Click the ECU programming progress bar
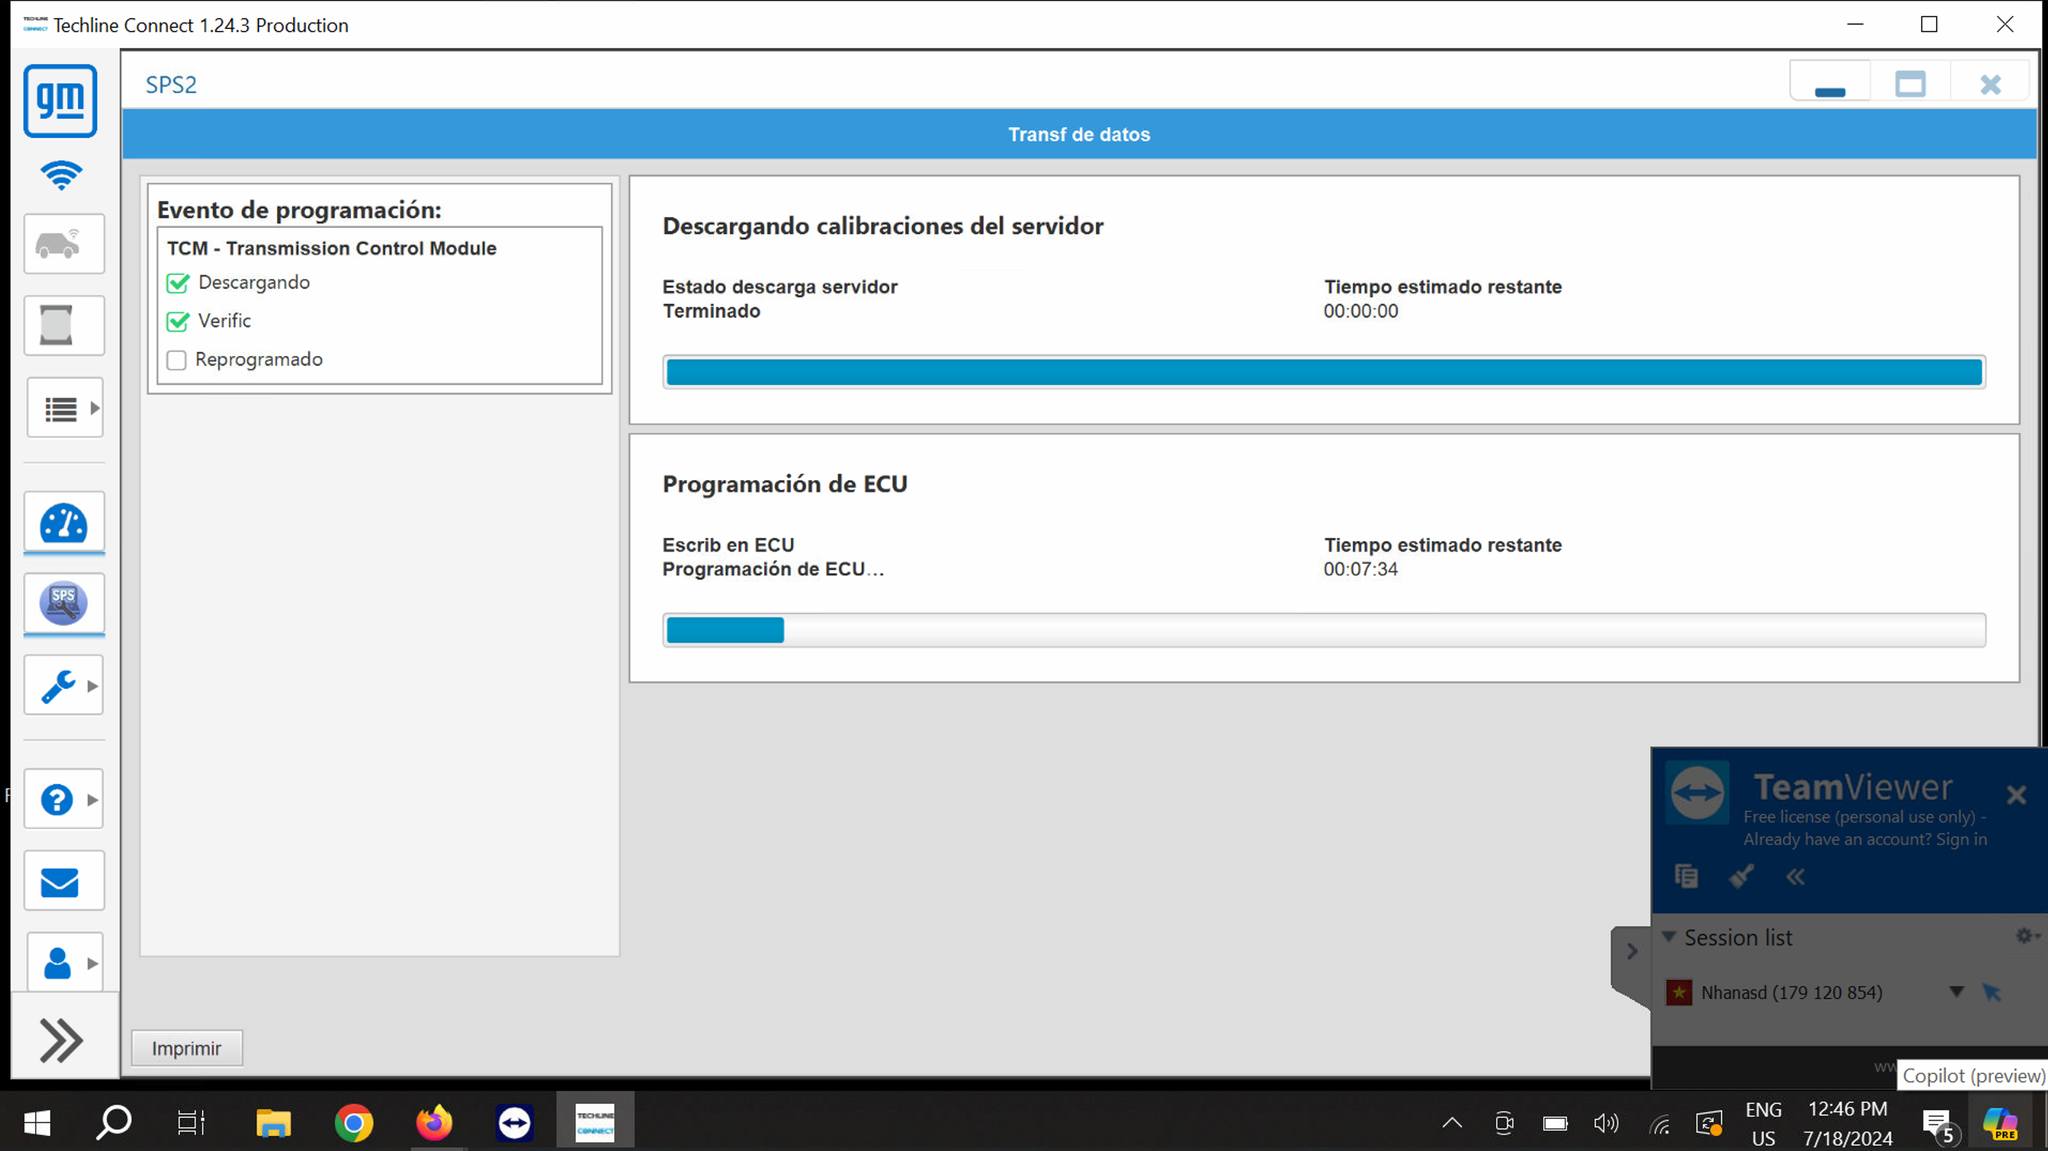Image resolution: width=2048 pixels, height=1151 pixels. click(1324, 630)
